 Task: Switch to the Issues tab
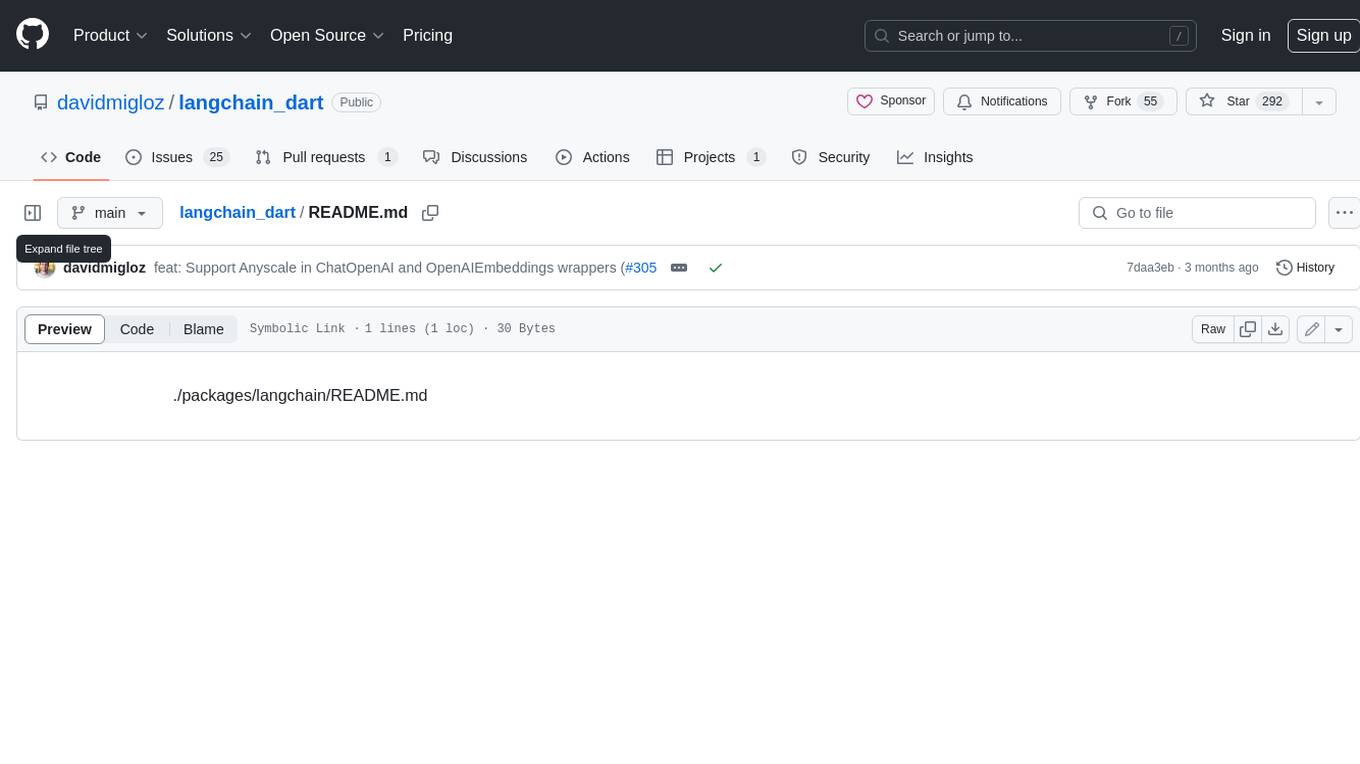click(x=177, y=157)
